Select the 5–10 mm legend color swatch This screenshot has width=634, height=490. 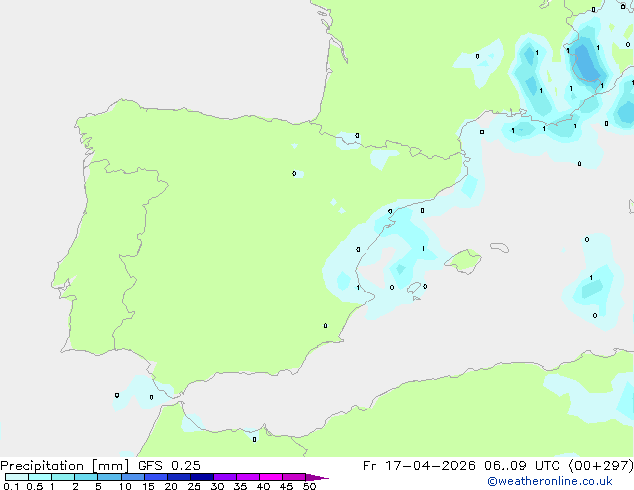pos(109,477)
